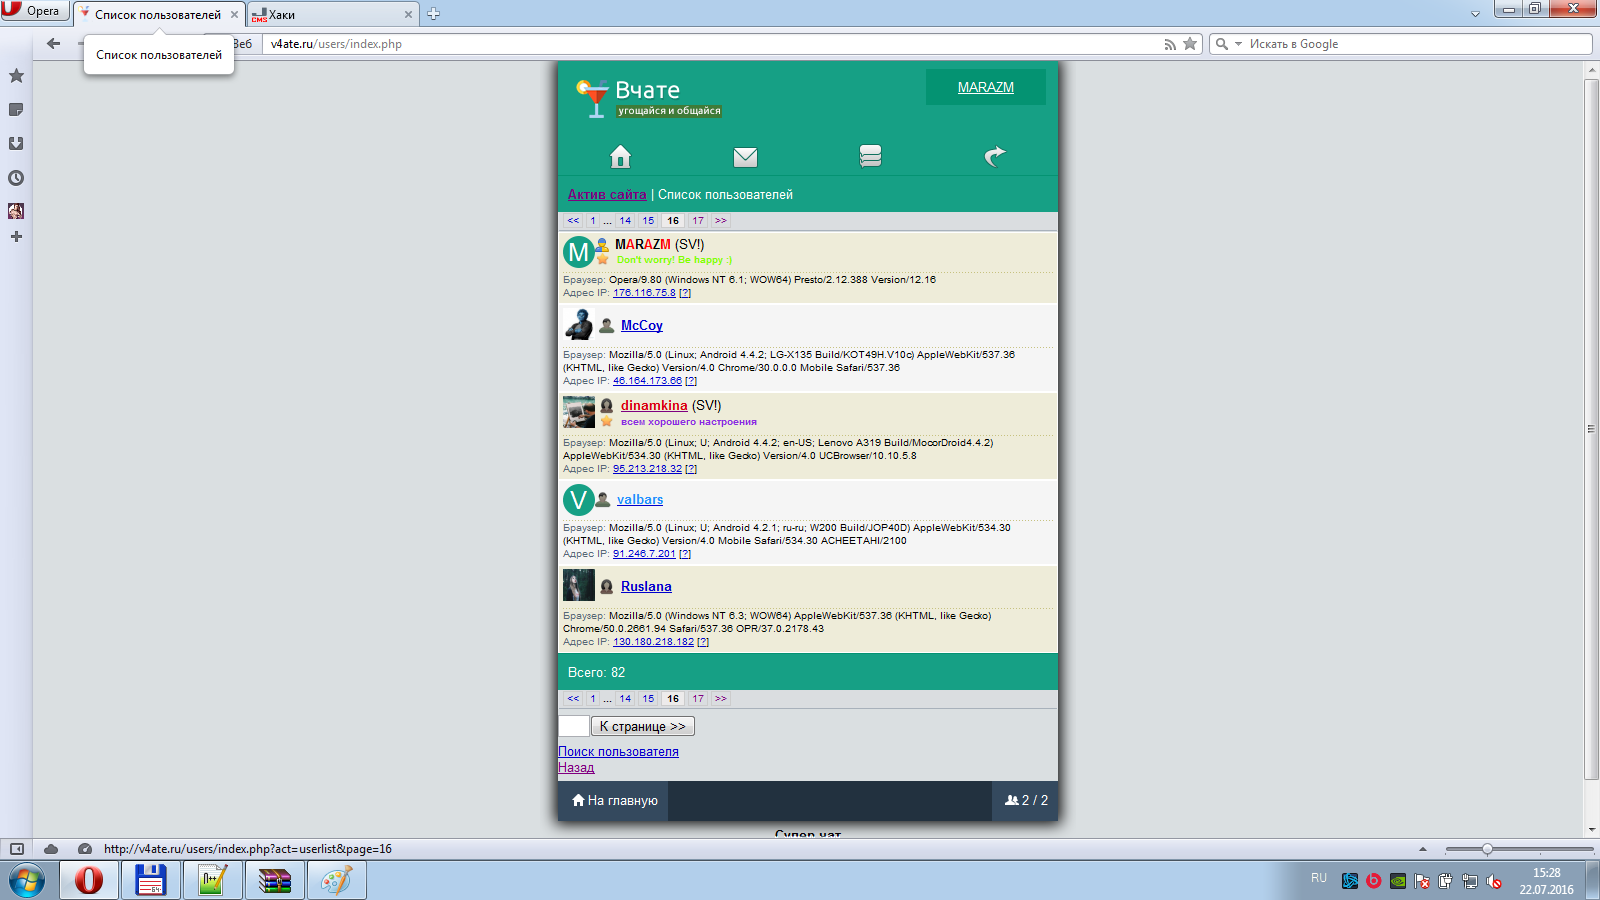This screenshot has width=1600, height=900.
Task: Toggle the Opera panel button in status bar
Action: pyautogui.click(x=17, y=849)
